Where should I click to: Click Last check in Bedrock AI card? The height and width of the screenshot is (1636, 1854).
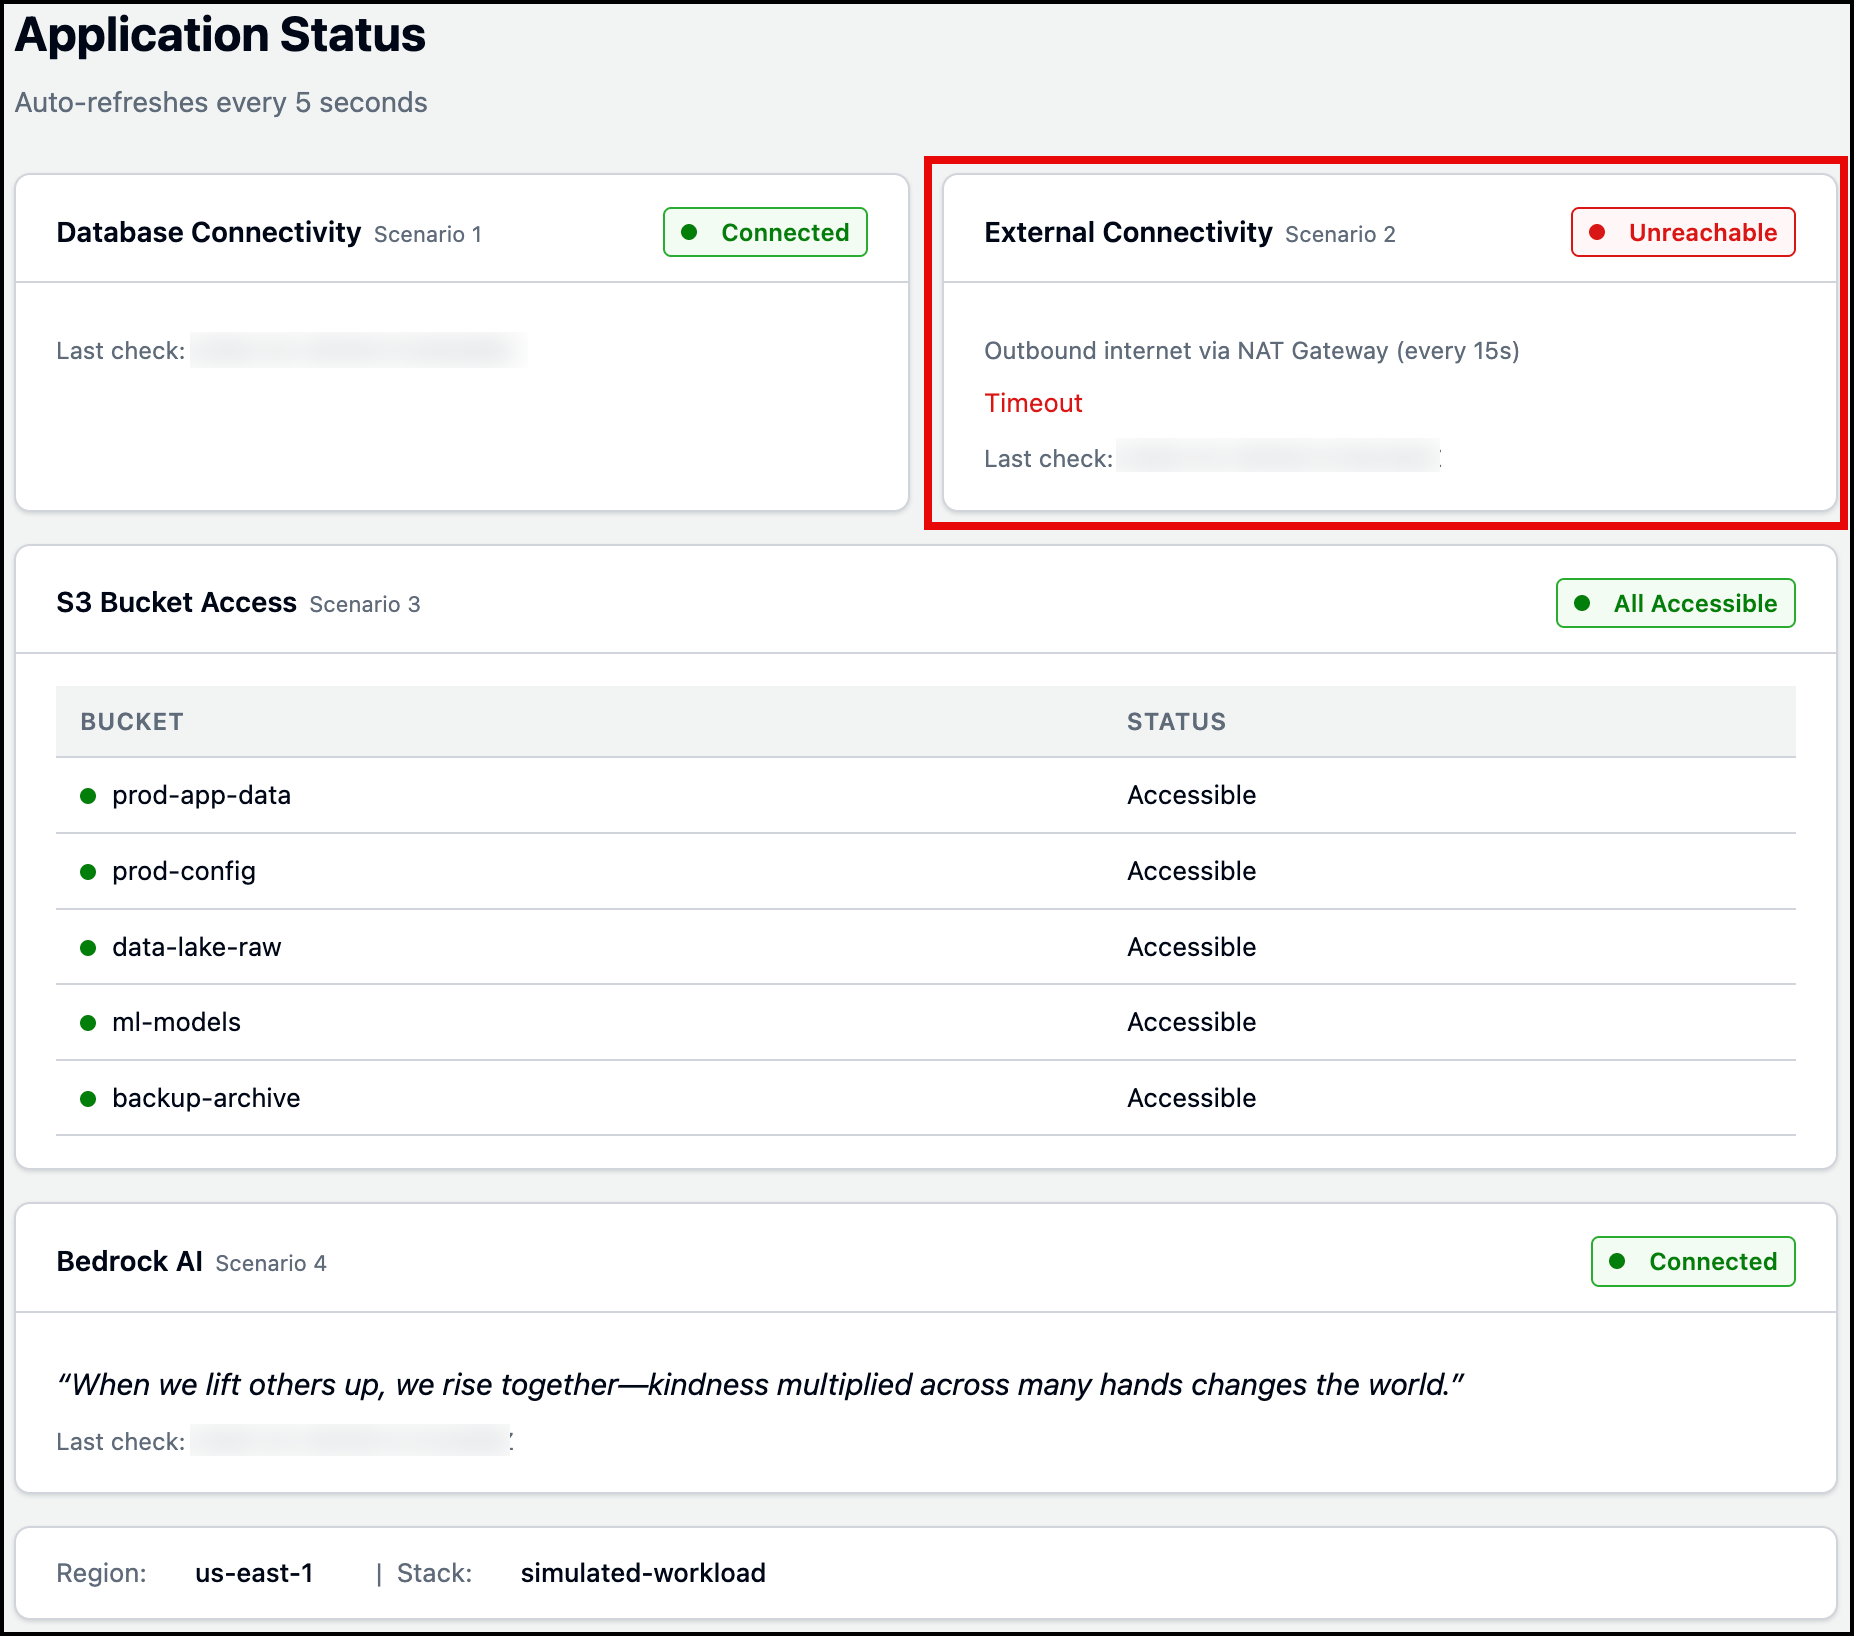click(120, 1442)
